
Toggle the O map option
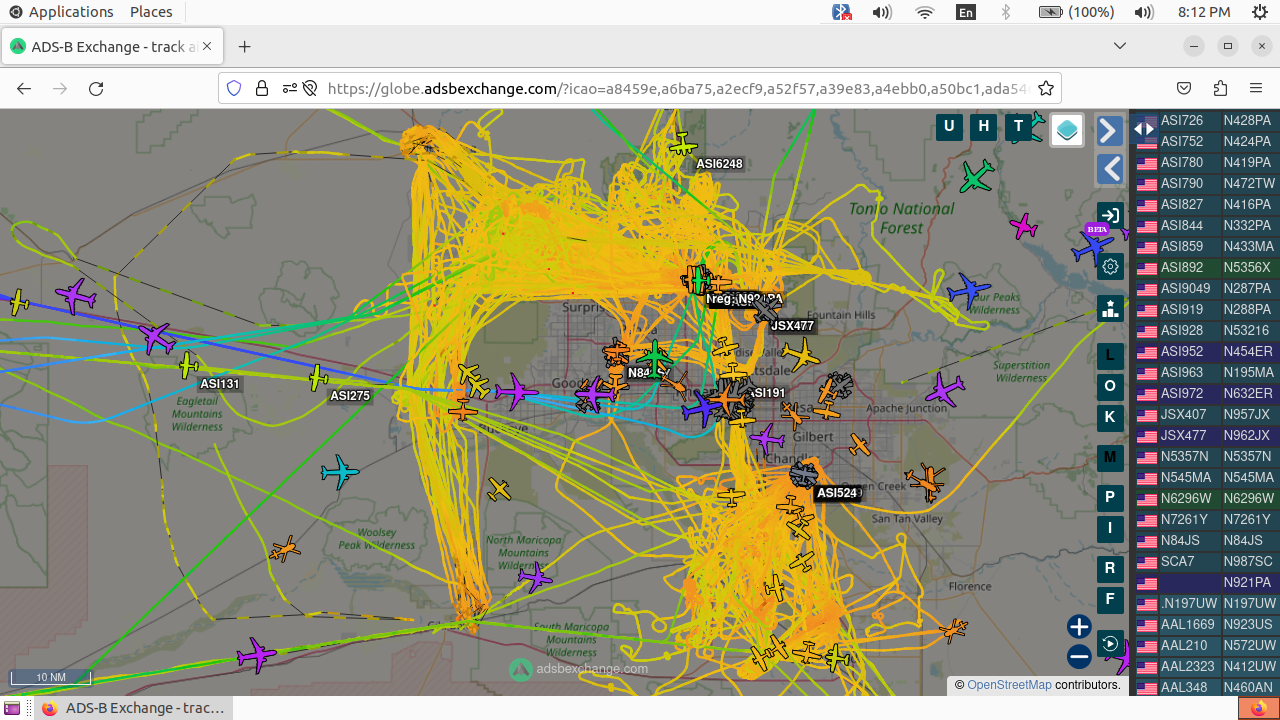(x=1110, y=387)
